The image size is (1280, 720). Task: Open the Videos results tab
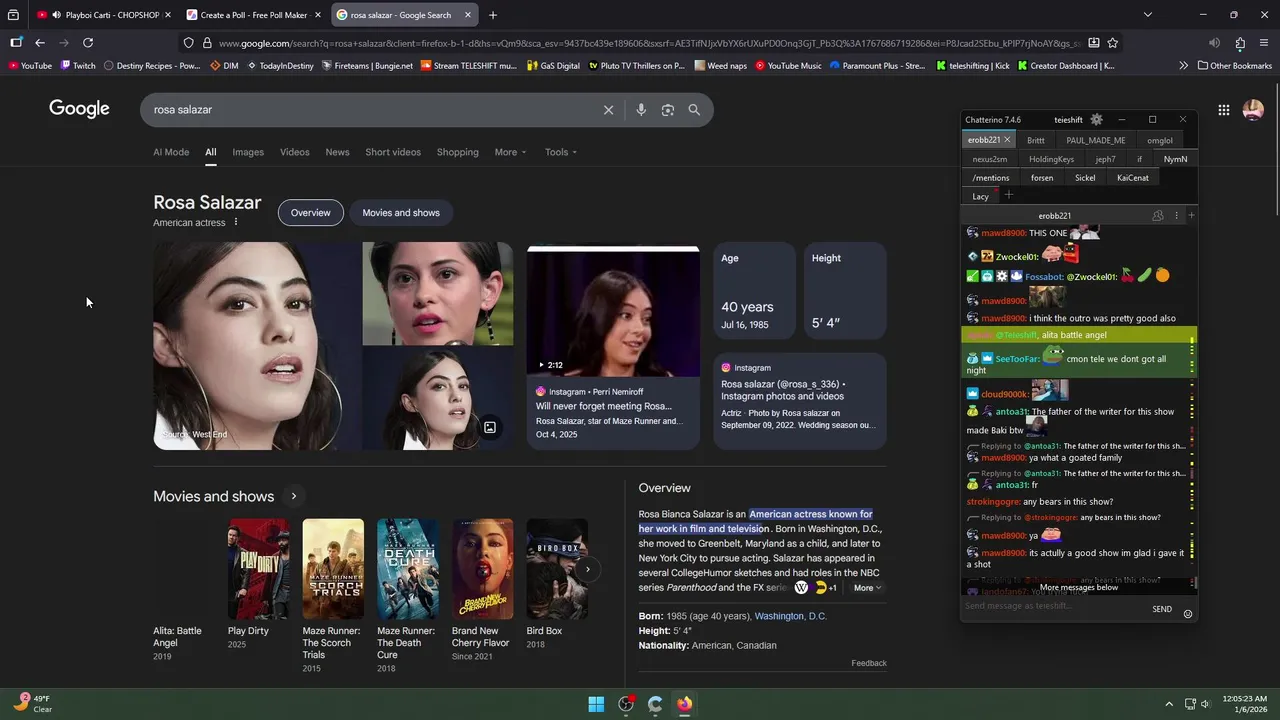pyautogui.click(x=295, y=152)
